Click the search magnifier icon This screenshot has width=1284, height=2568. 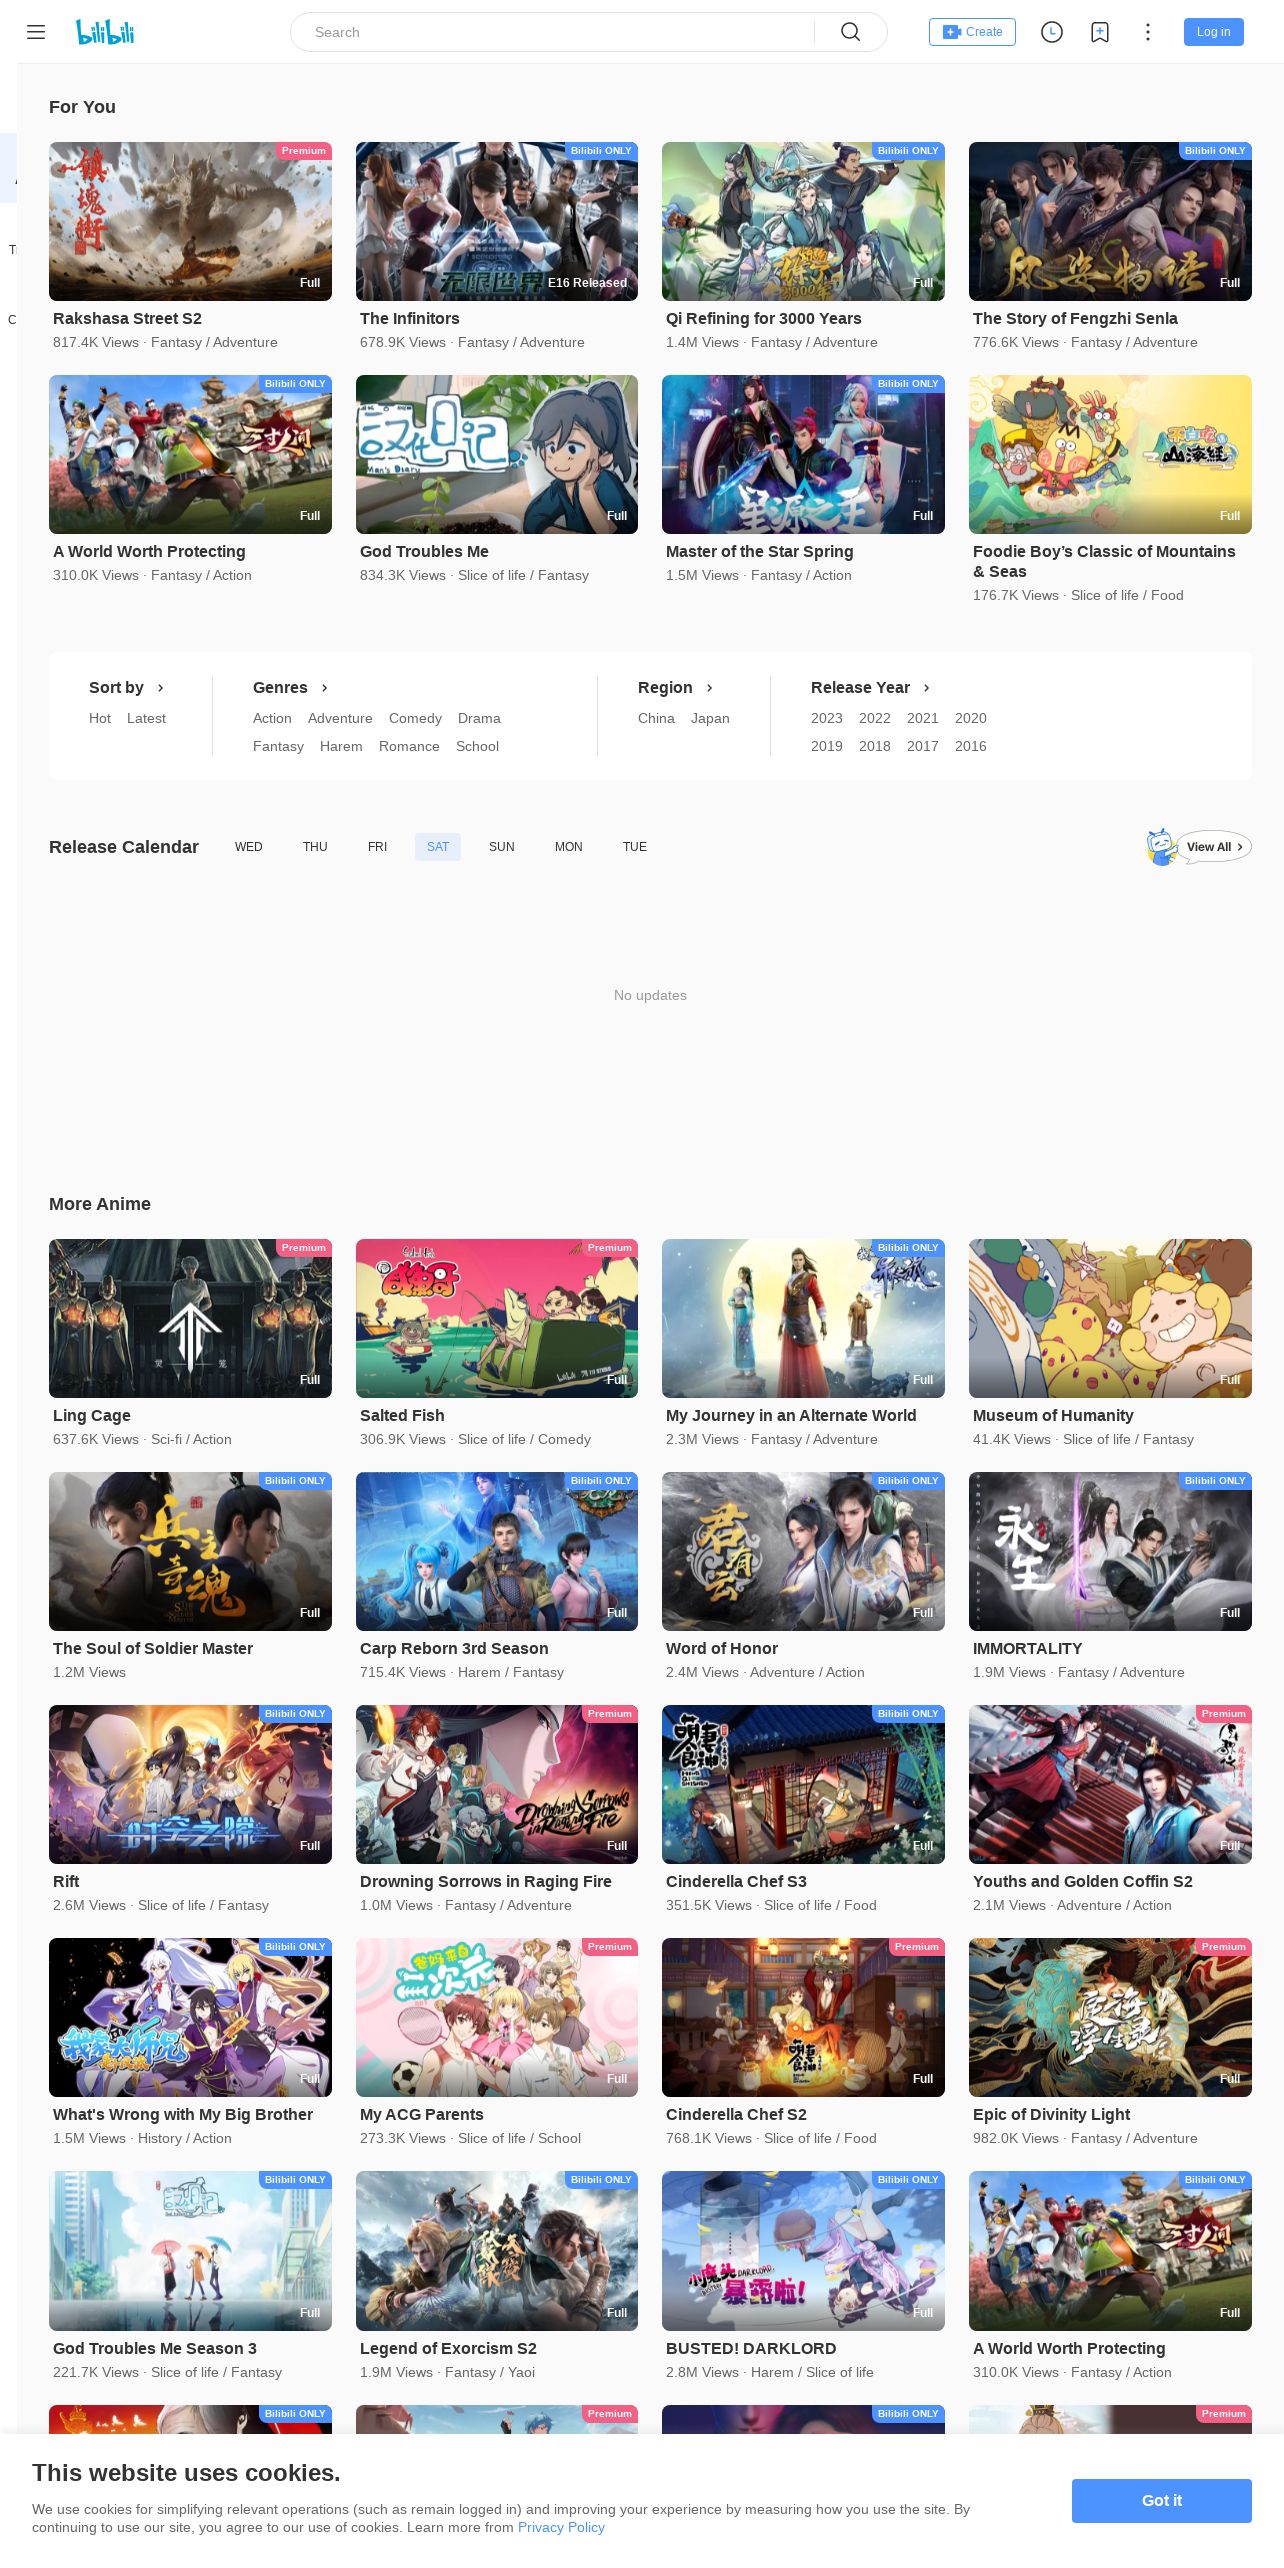(851, 32)
